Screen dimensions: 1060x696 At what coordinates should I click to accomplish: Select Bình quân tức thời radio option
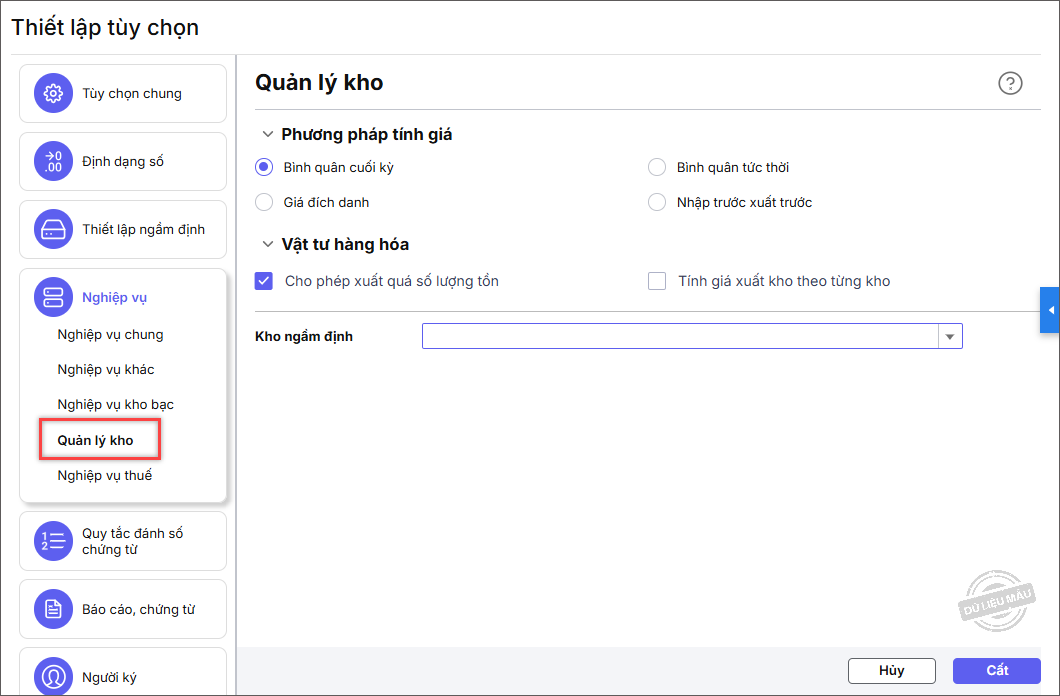point(657,167)
